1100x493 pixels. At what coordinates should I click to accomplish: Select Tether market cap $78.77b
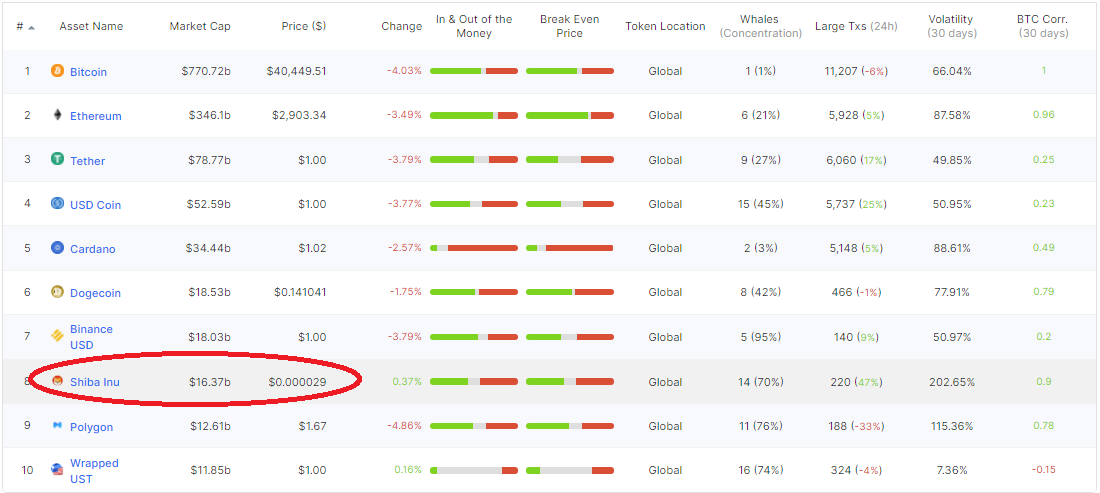(x=208, y=159)
